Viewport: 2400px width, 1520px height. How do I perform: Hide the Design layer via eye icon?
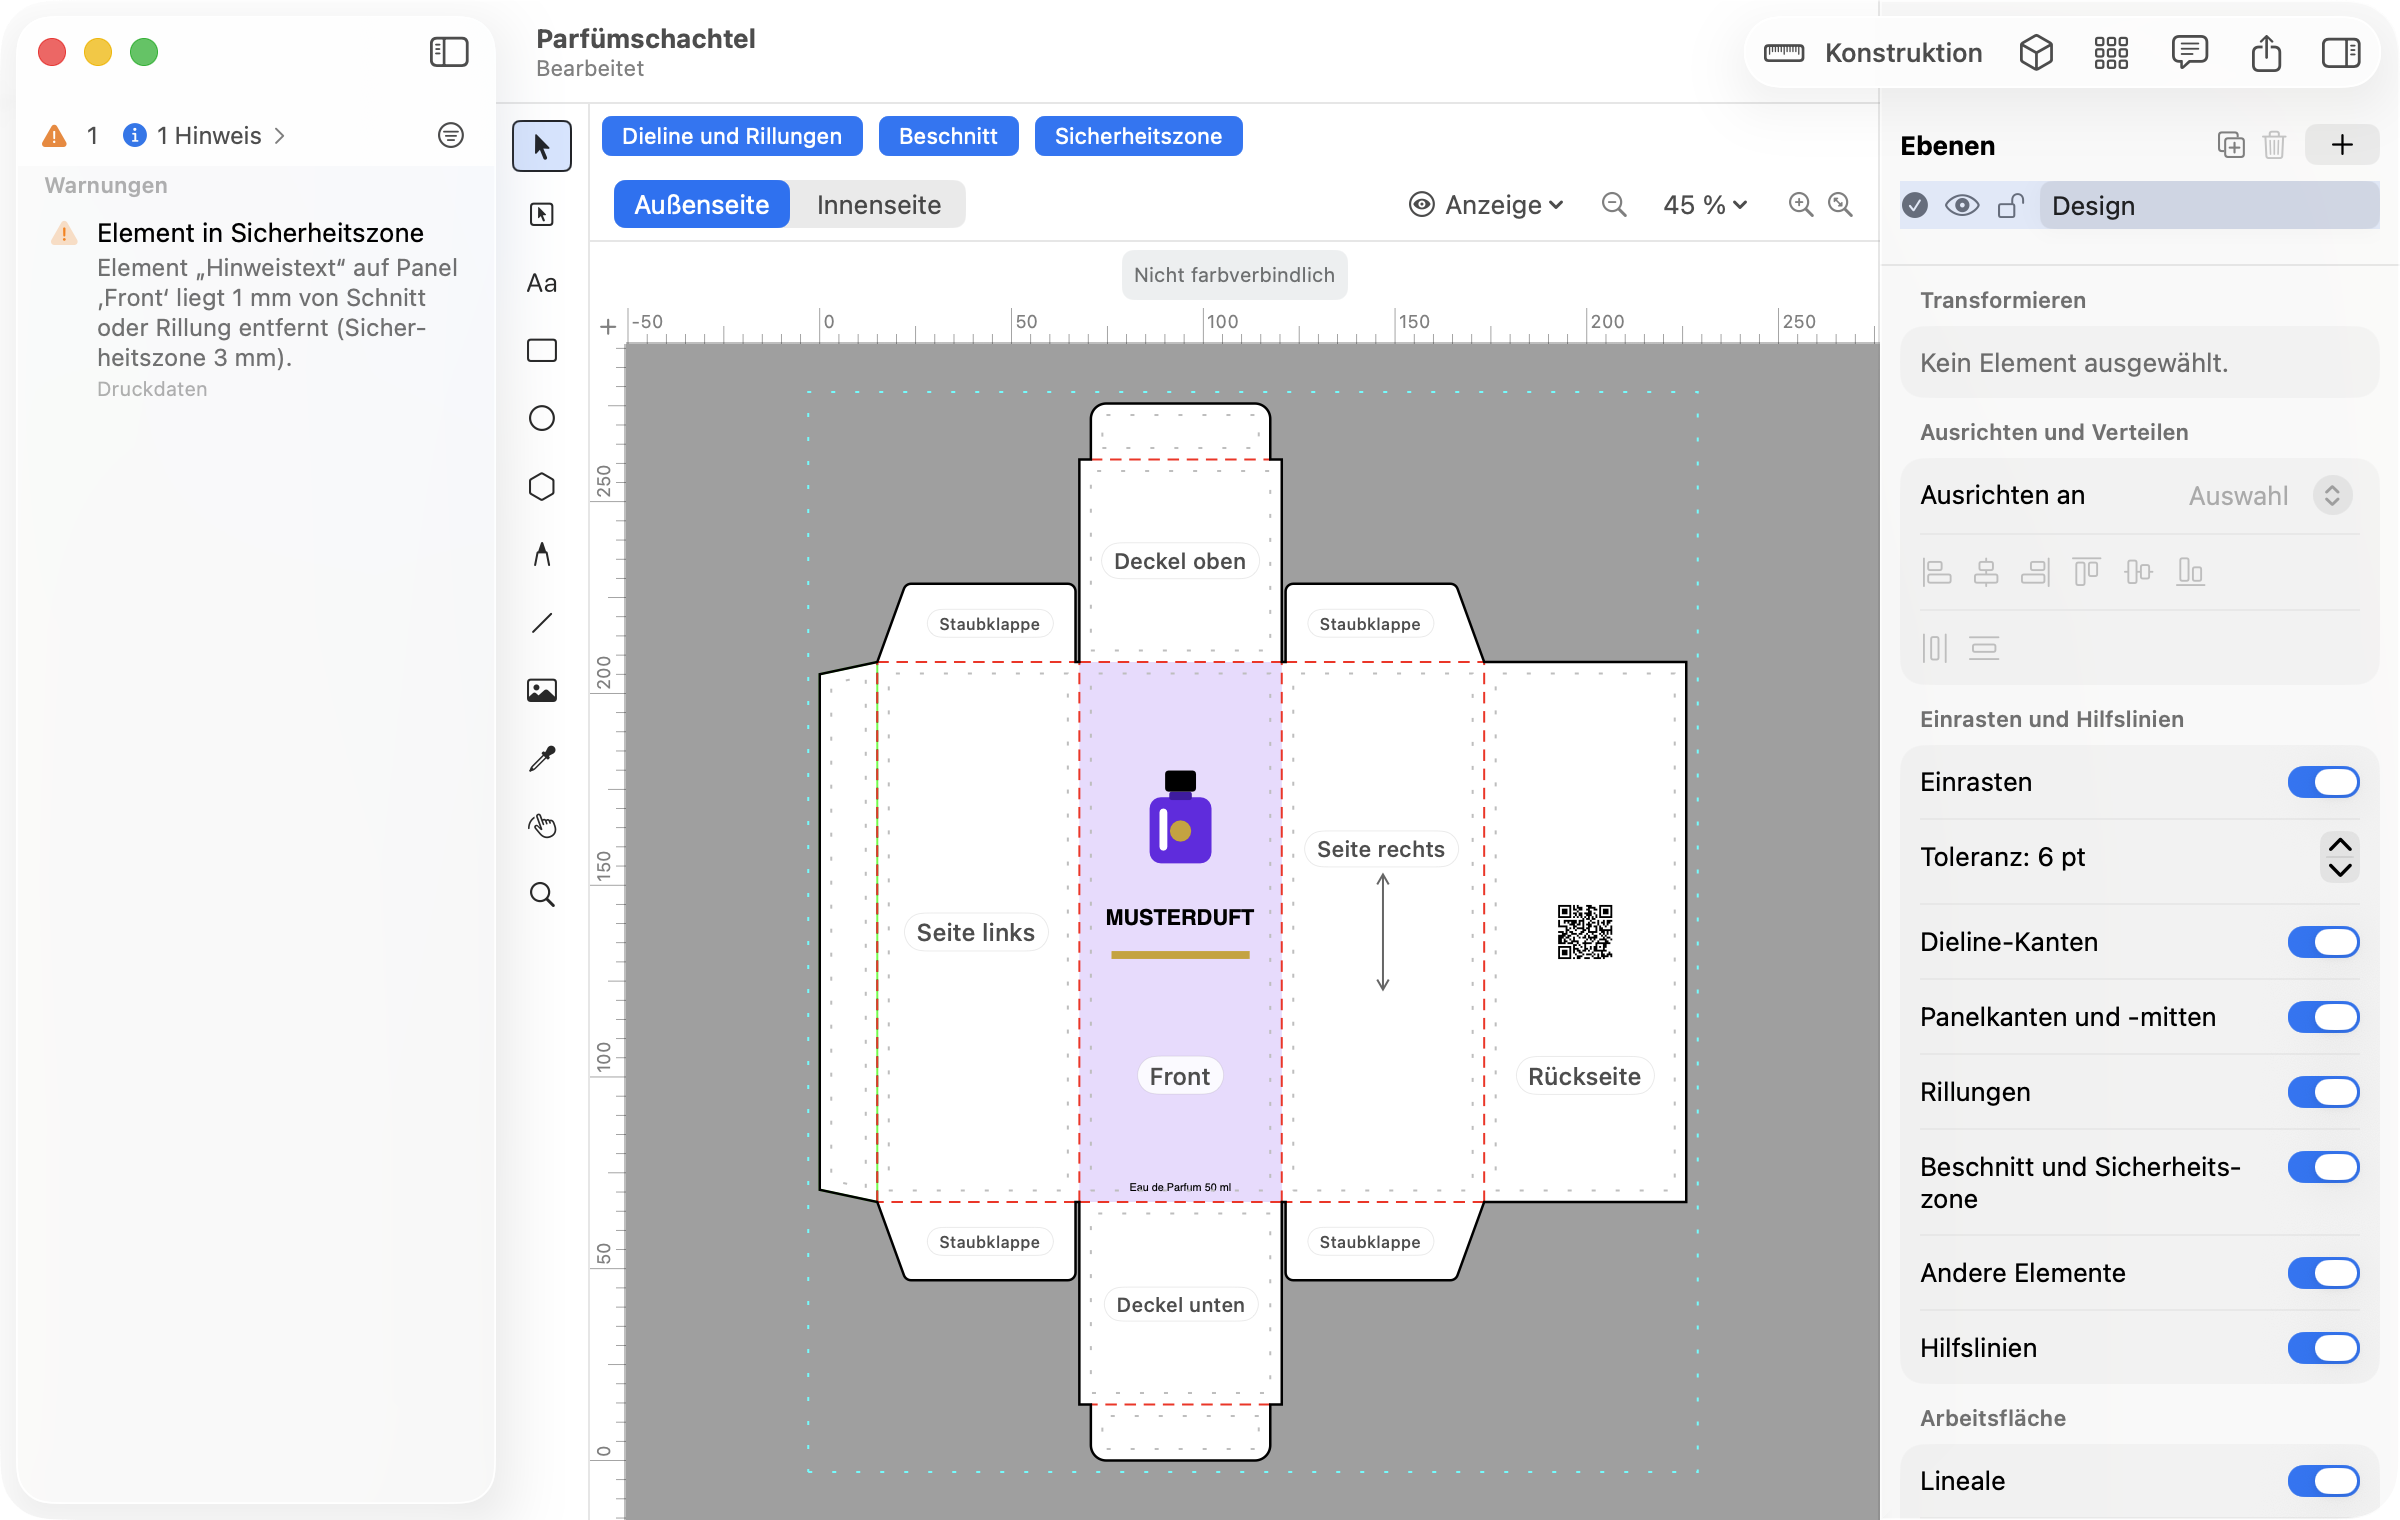(x=1962, y=206)
